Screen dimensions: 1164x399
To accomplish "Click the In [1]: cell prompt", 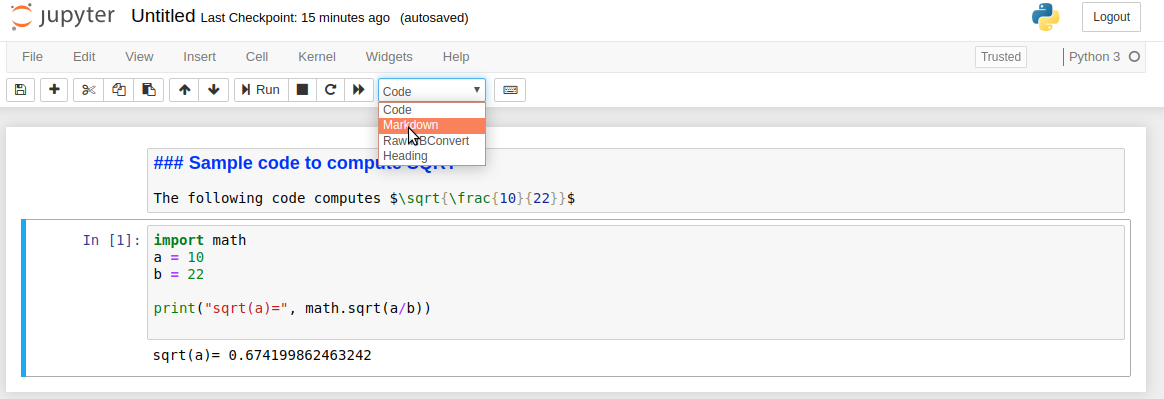I will pos(111,240).
